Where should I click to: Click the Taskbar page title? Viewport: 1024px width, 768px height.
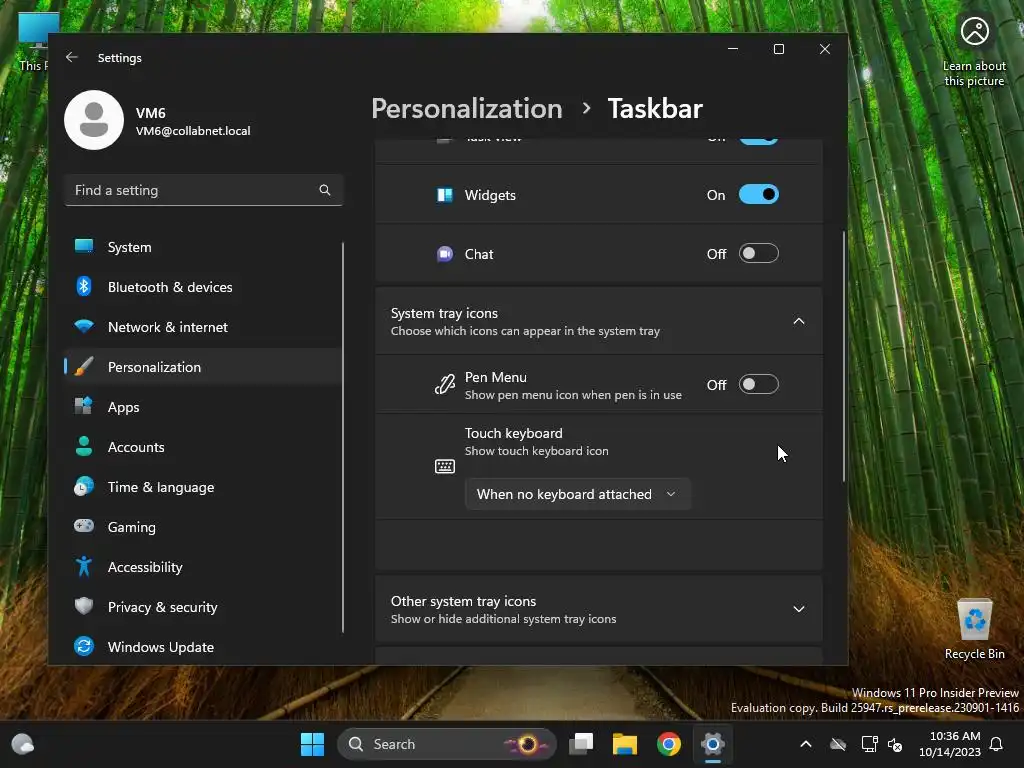655,108
